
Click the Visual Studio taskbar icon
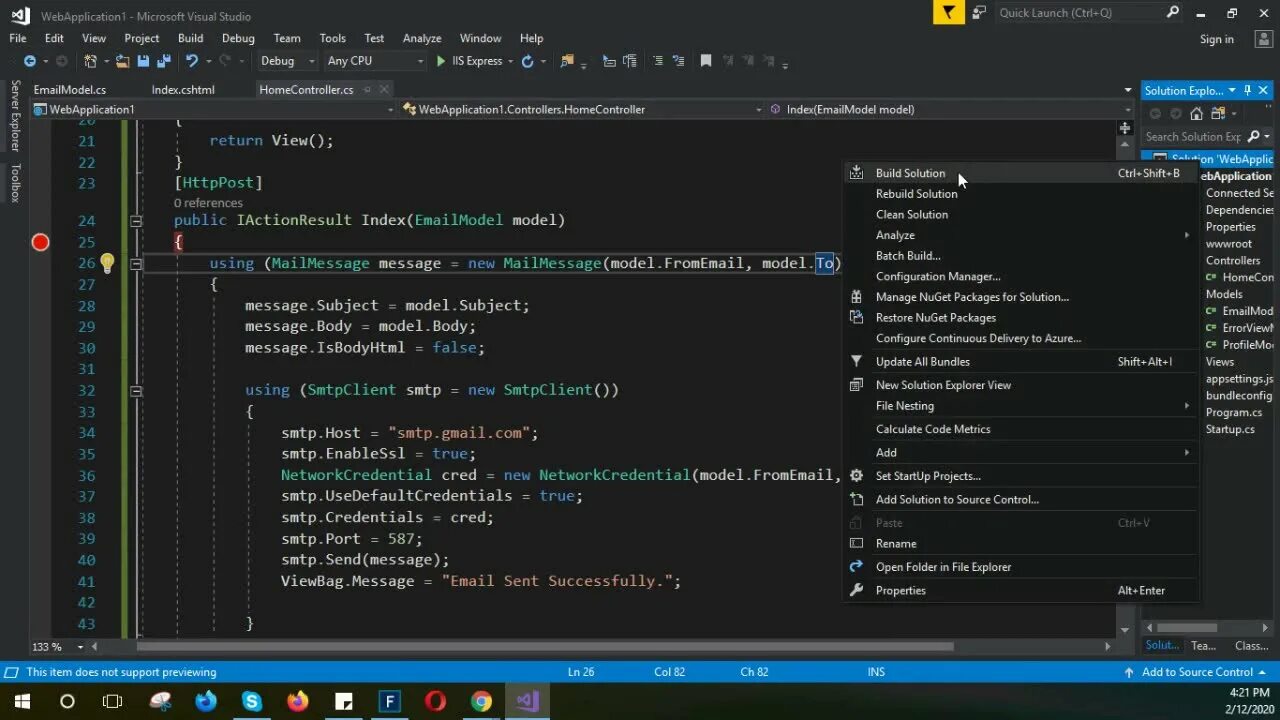tap(527, 701)
